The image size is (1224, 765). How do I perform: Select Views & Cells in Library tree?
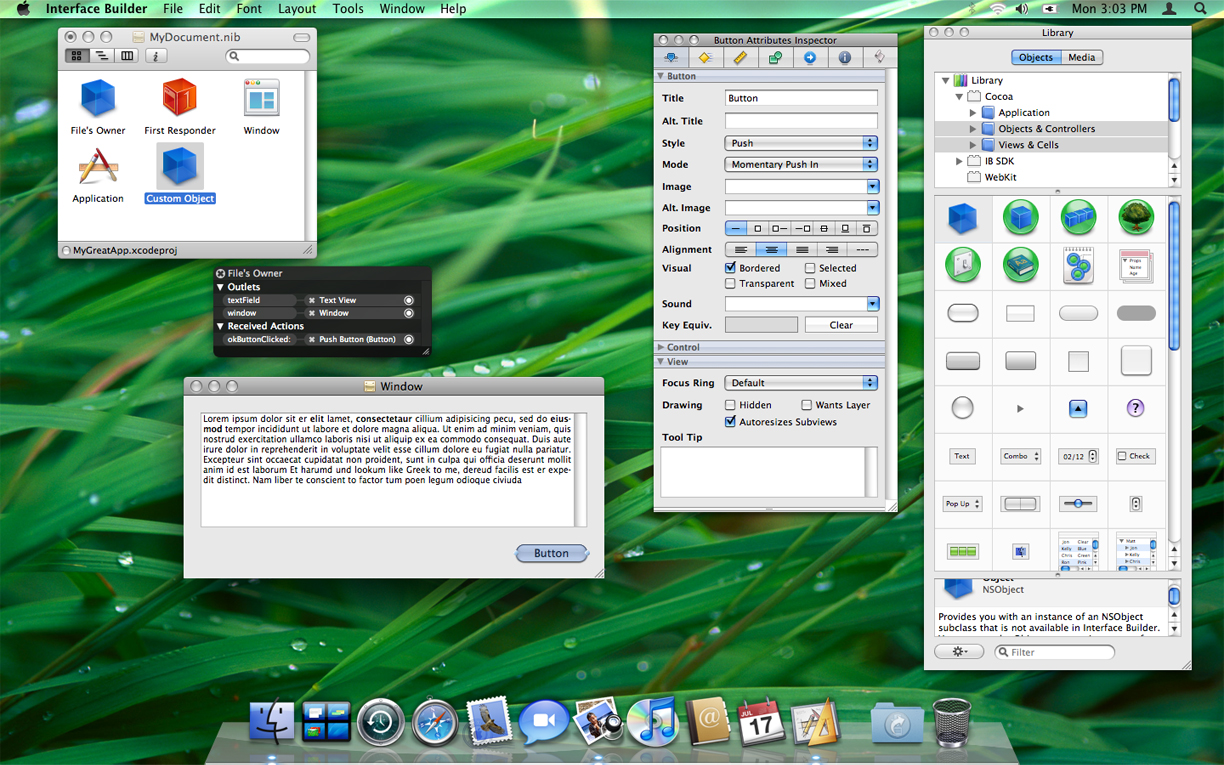[1050, 145]
